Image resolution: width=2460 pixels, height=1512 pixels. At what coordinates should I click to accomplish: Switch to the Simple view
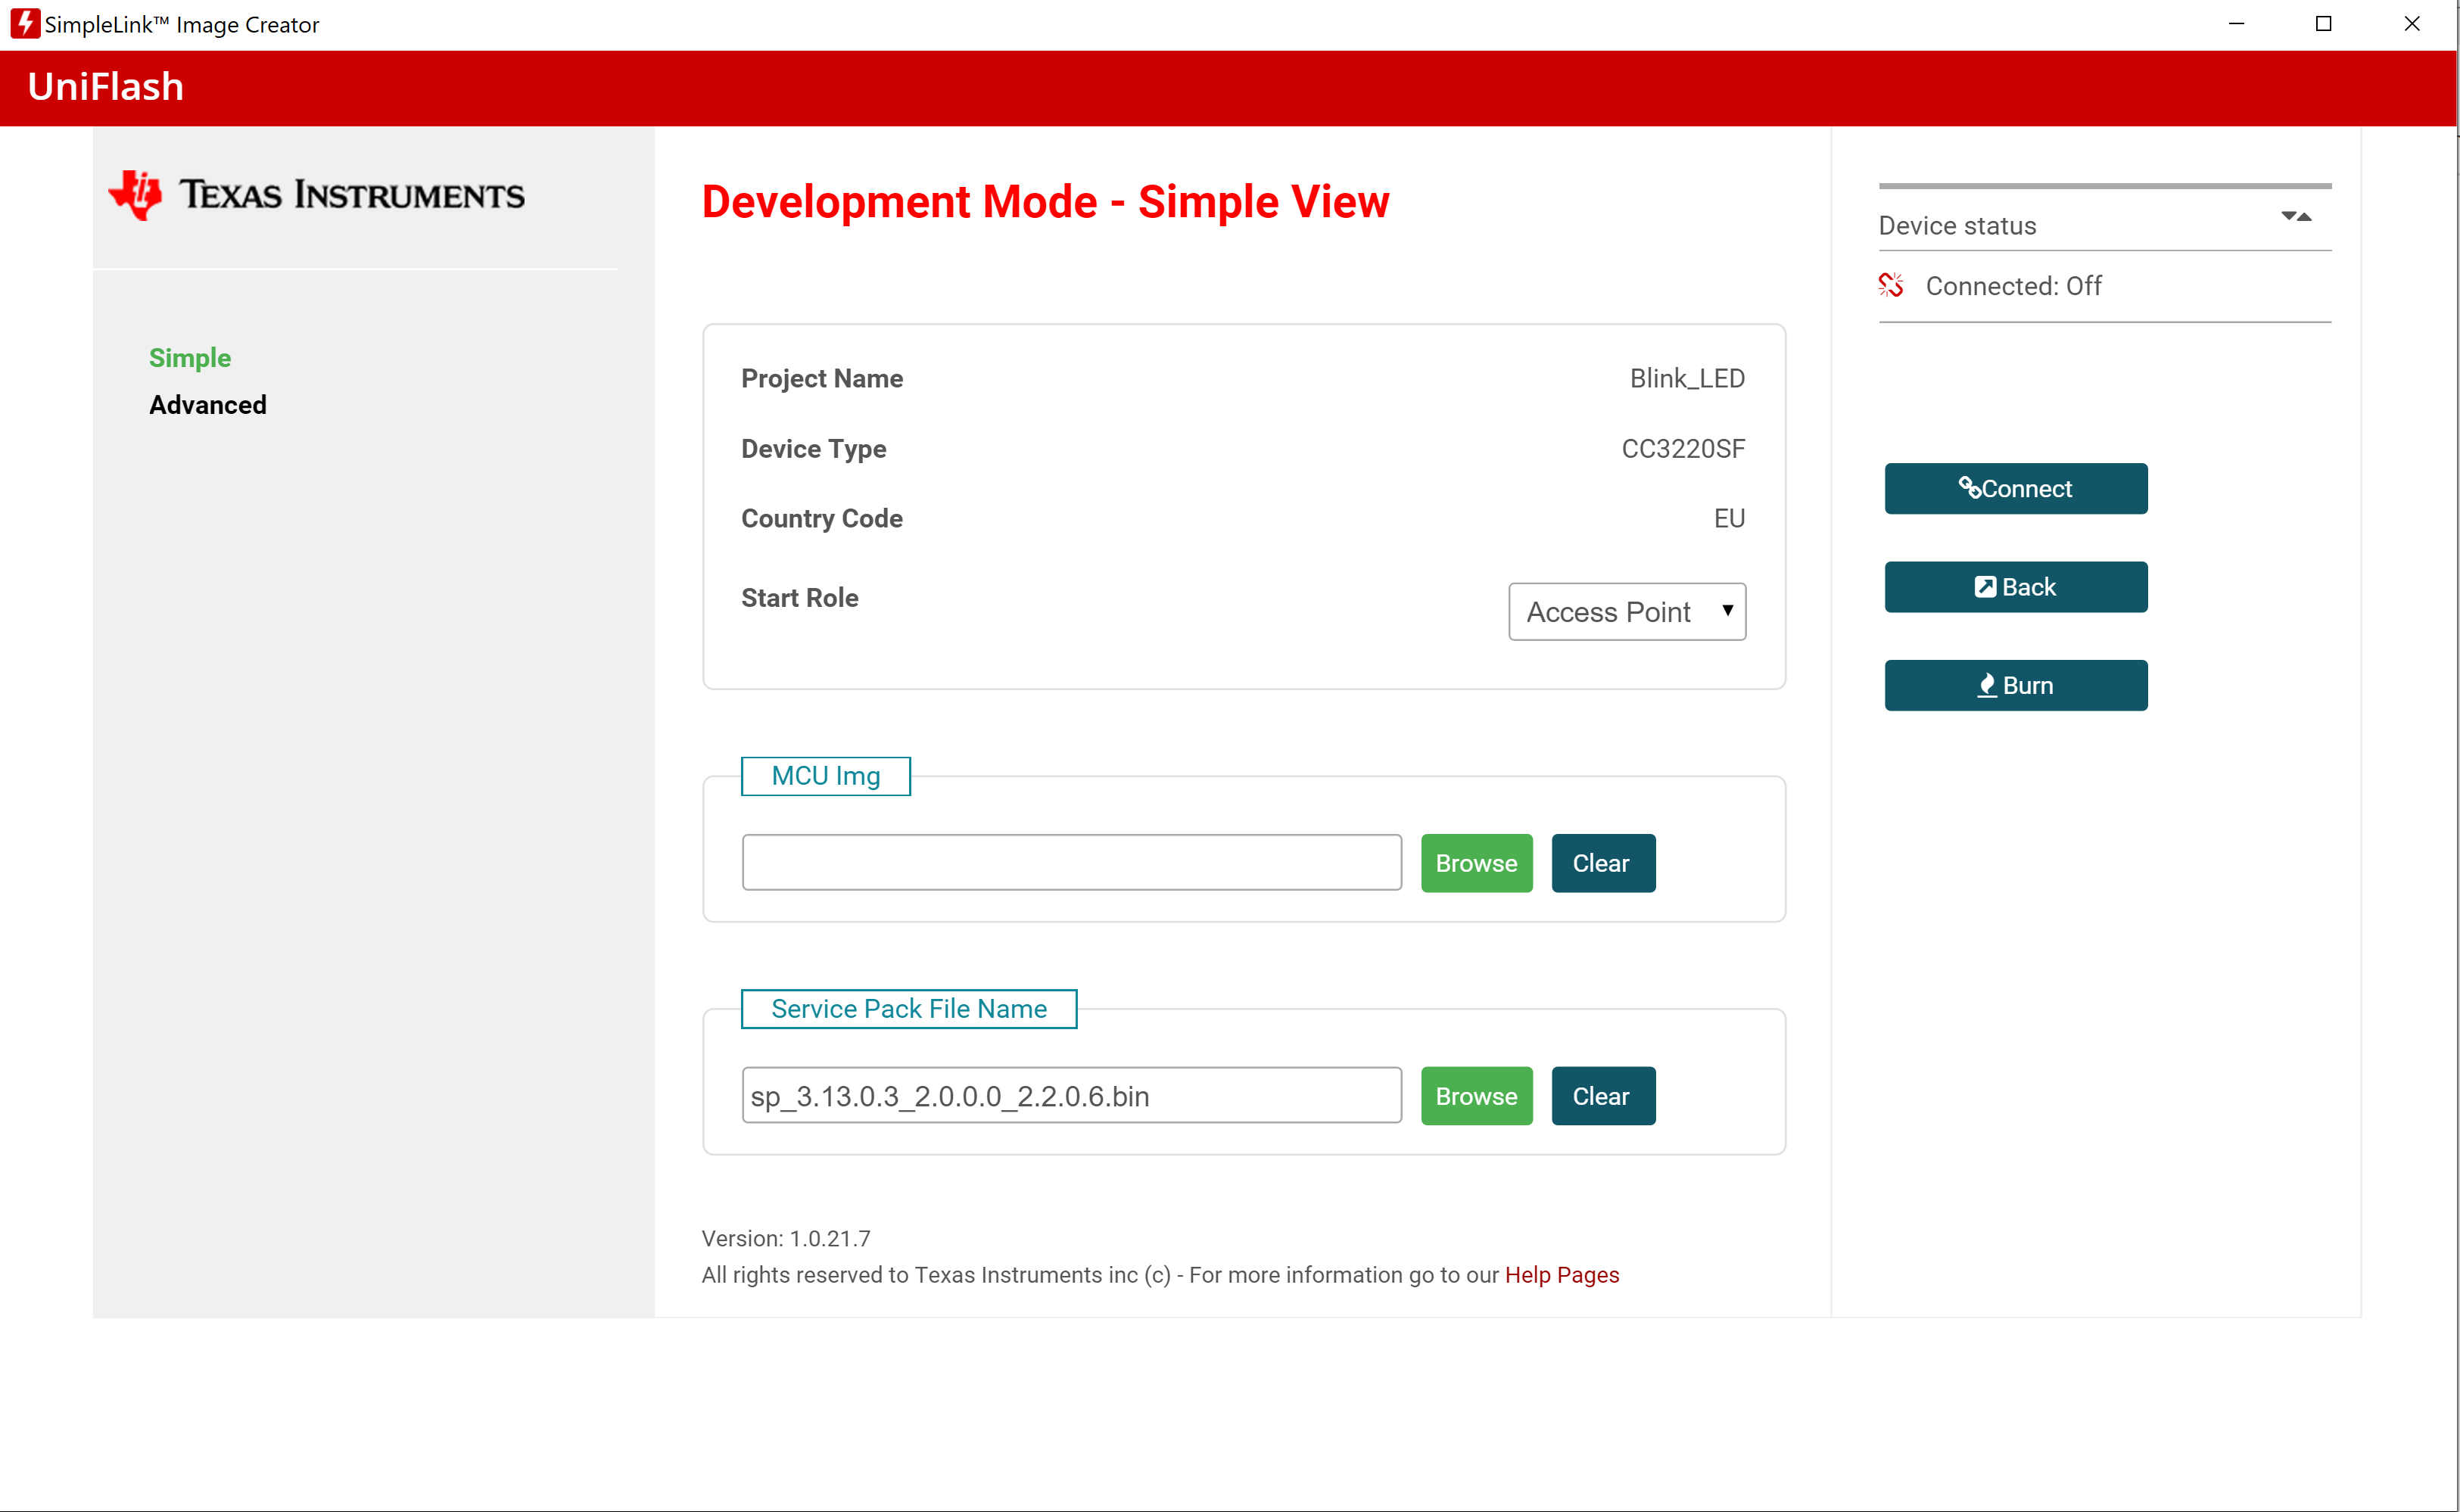click(x=190, y=358)
